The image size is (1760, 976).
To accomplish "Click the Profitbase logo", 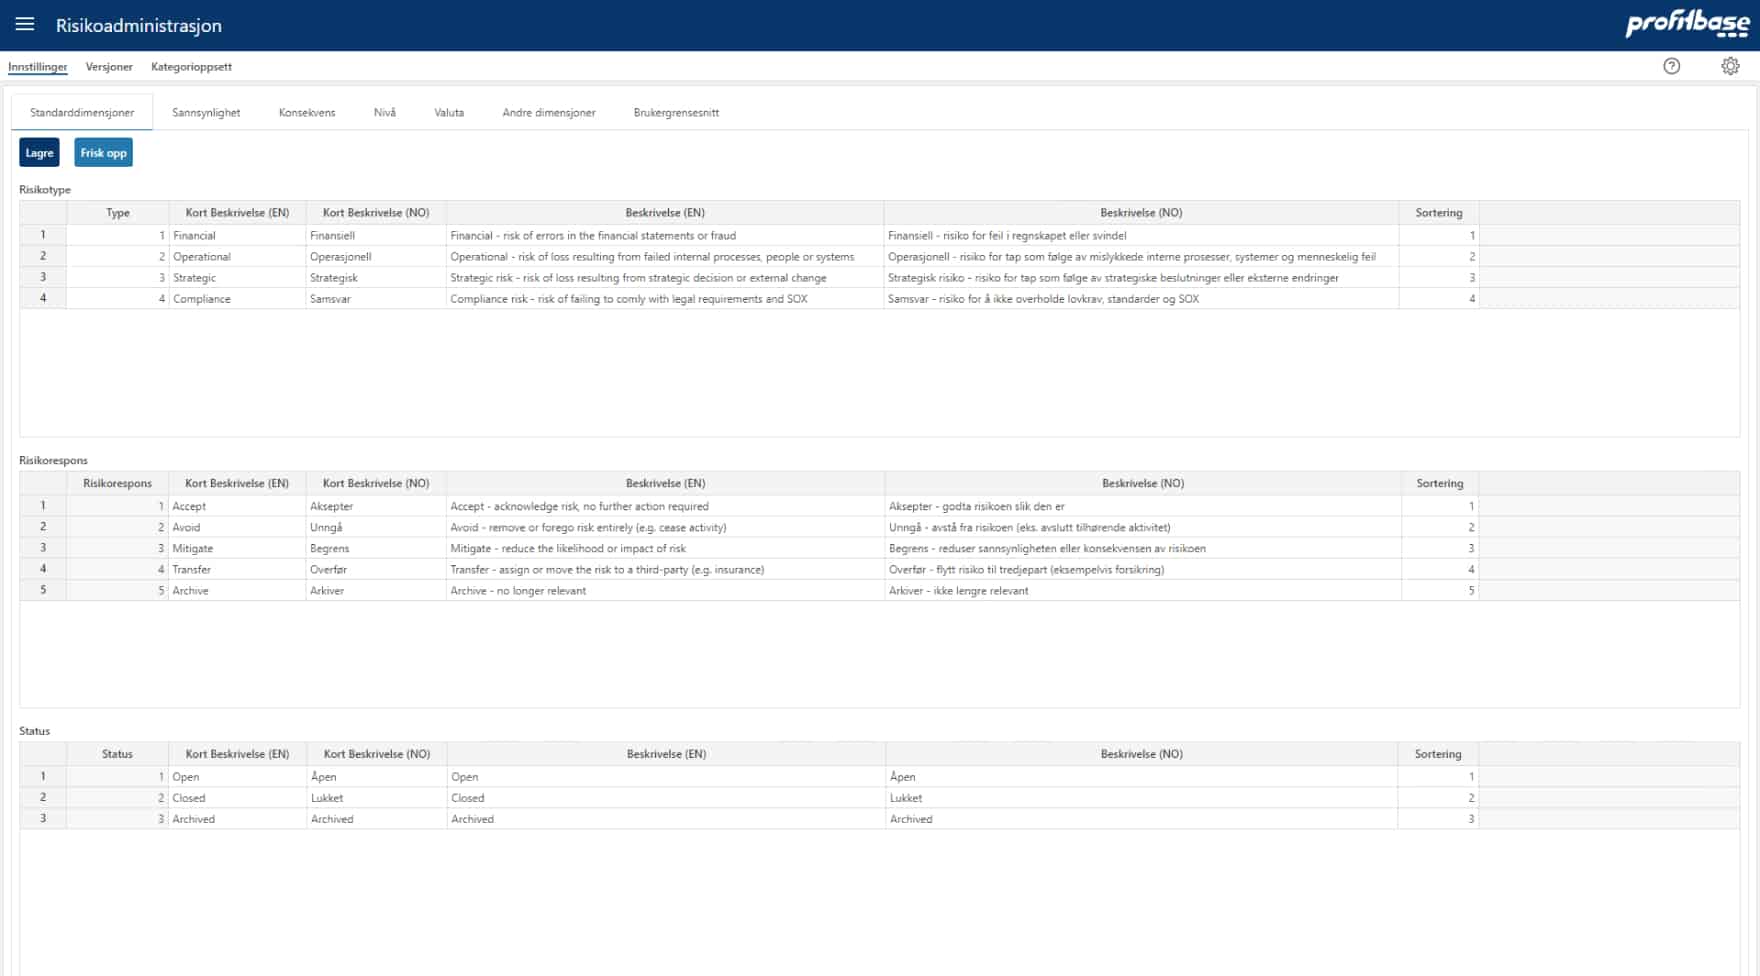I will (x=1687, y=24).
